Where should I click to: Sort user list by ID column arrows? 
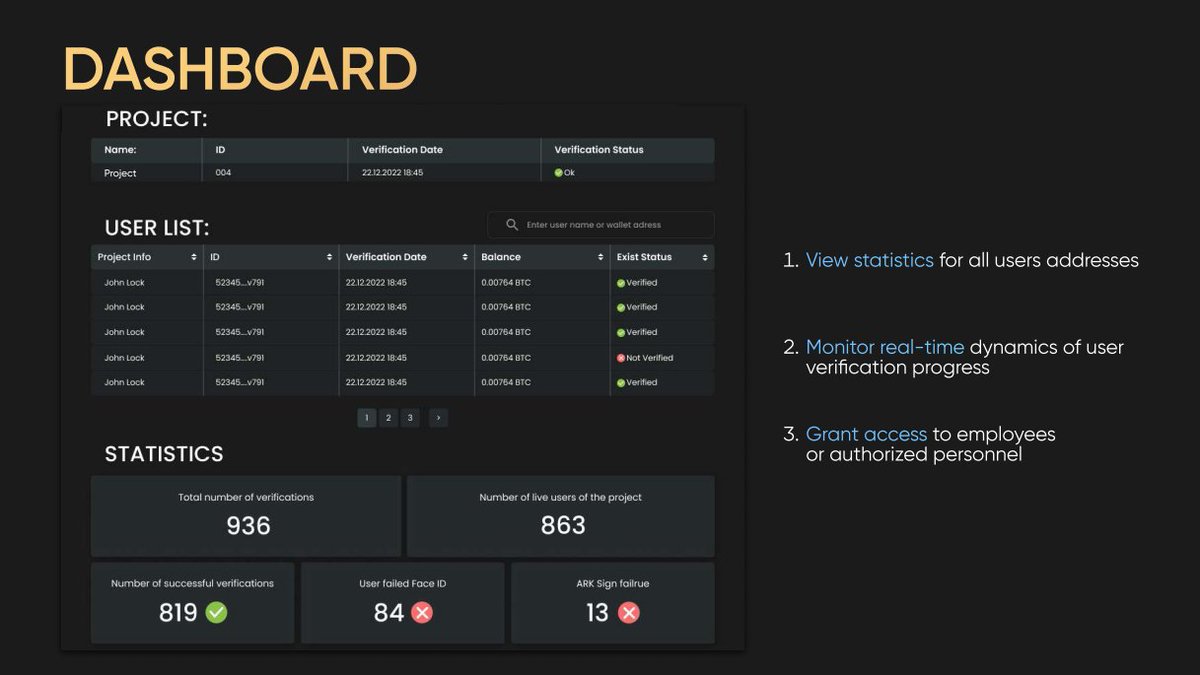click(x=329, y=258)
